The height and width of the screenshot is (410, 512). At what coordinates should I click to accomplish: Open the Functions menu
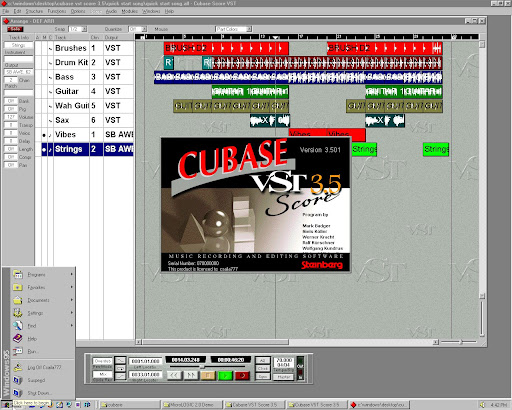coord(57,11)
